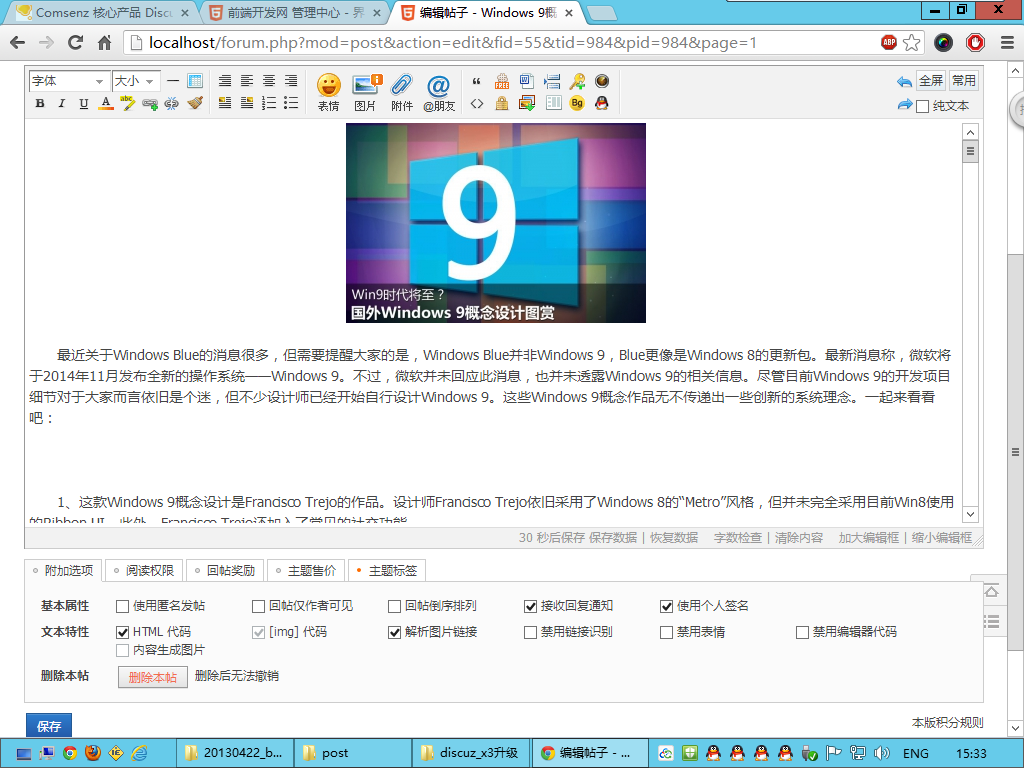This screenshot has width=1024, height=768.
Task: Open the 表情 smiley picker
Action: (328, 92)
